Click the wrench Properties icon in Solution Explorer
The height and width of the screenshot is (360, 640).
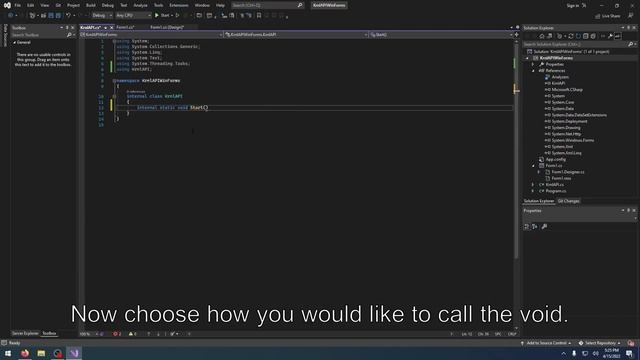(x=610, y=36)
